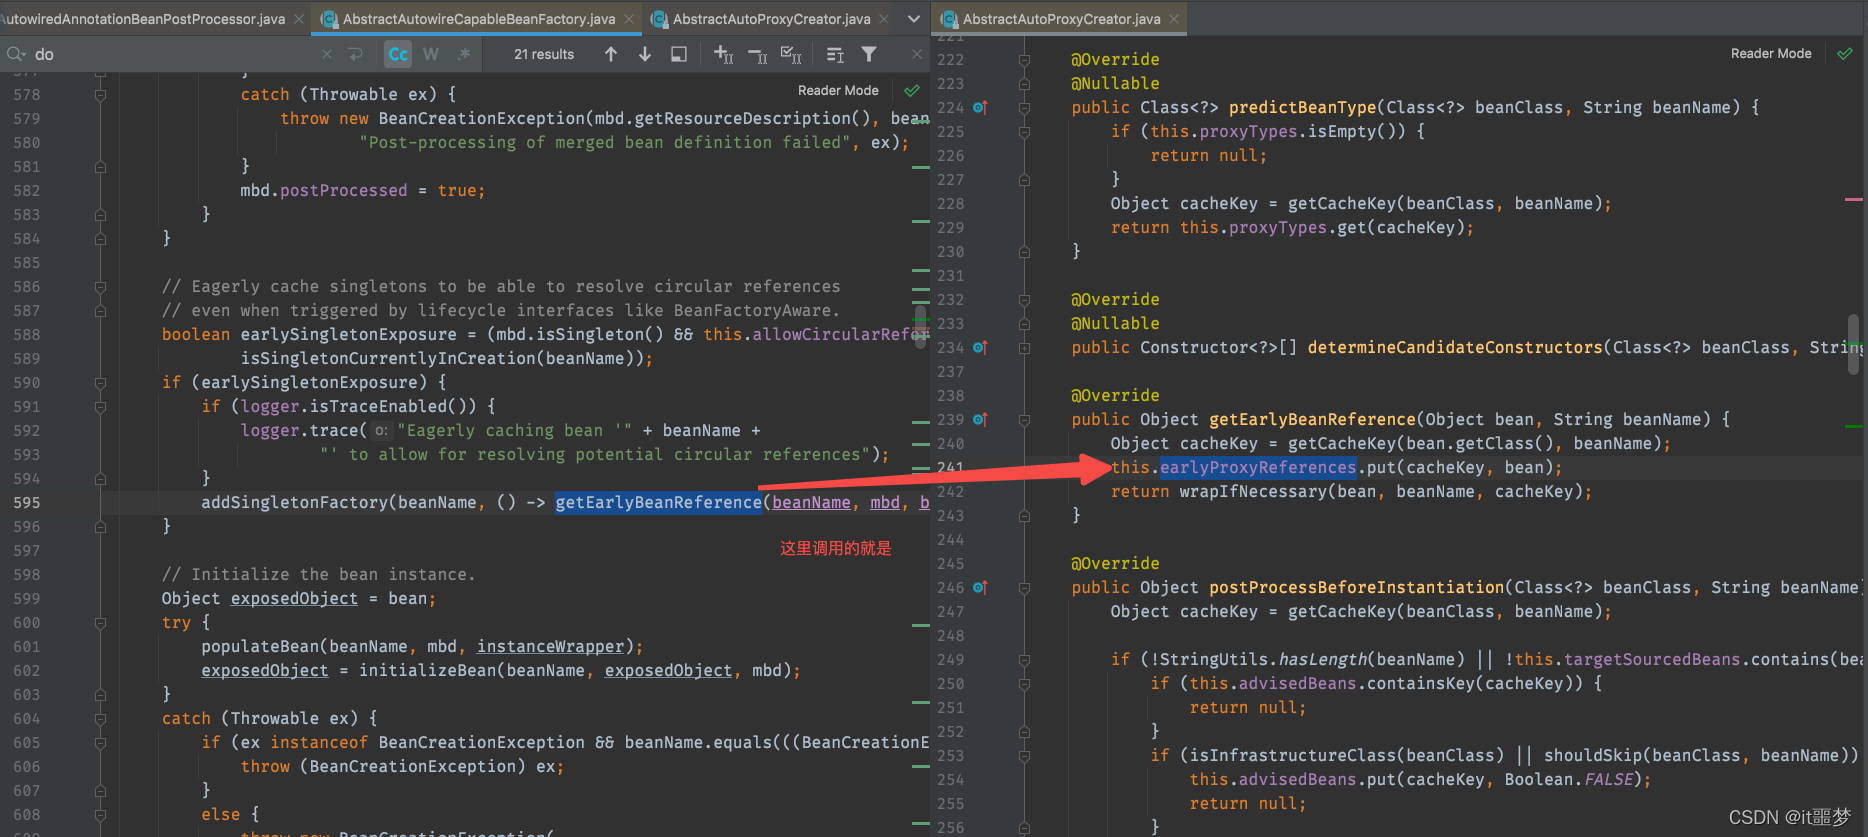The height and width of the screenshot is (837, 1868).
Task: Open the search filter funnel
Action: 869,54
